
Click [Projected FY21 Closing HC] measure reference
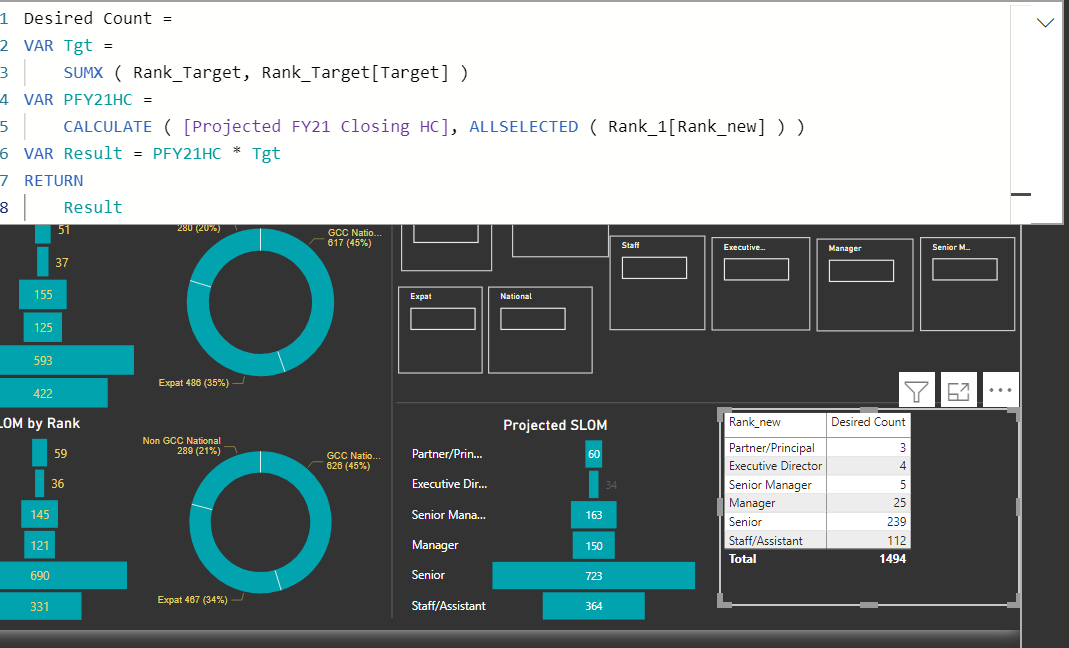316,127
